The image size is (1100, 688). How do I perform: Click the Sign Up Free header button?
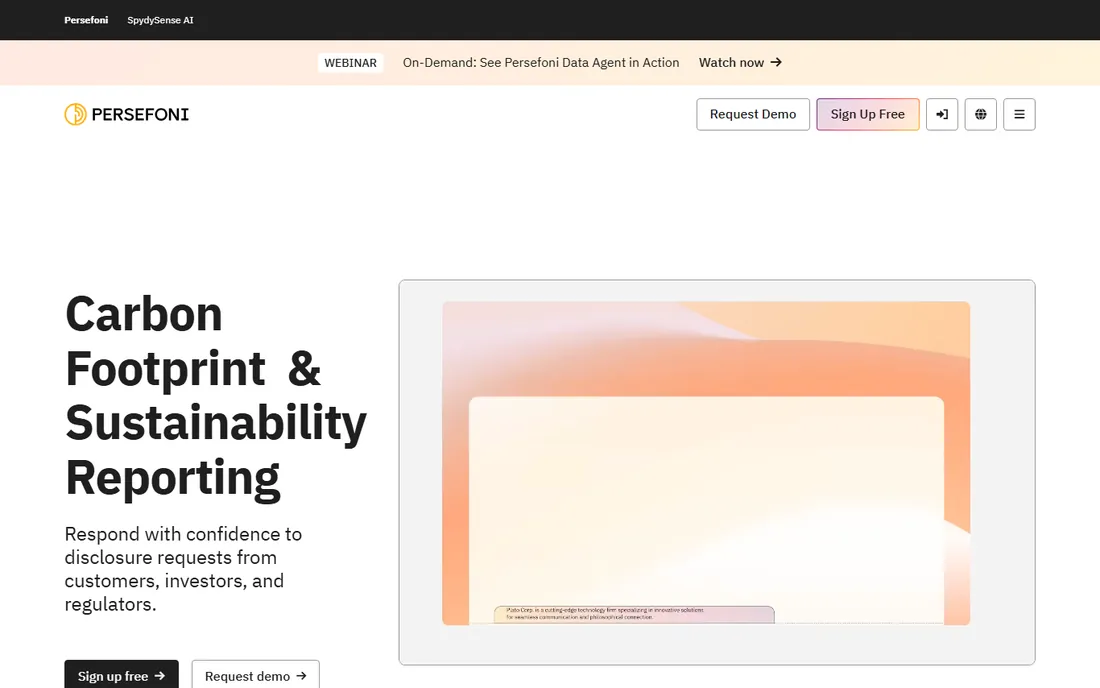pos(868,114)
